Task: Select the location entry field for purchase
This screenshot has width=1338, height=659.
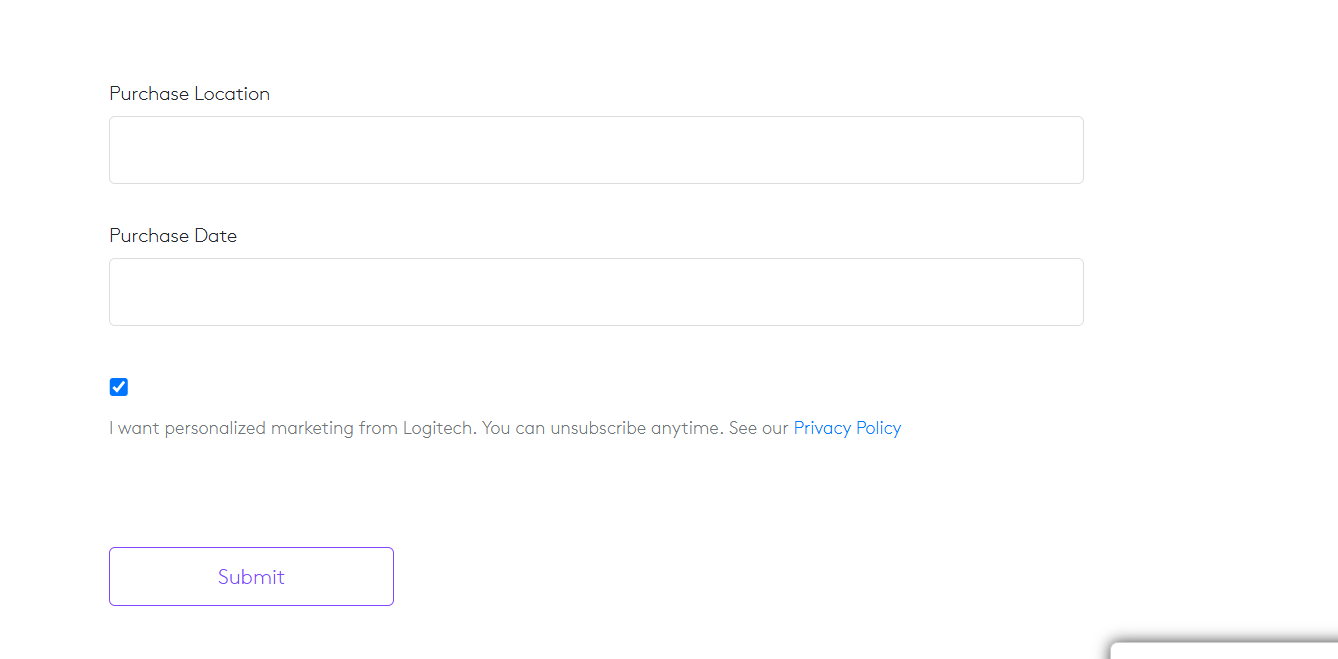Action: [x=596, y=150]
